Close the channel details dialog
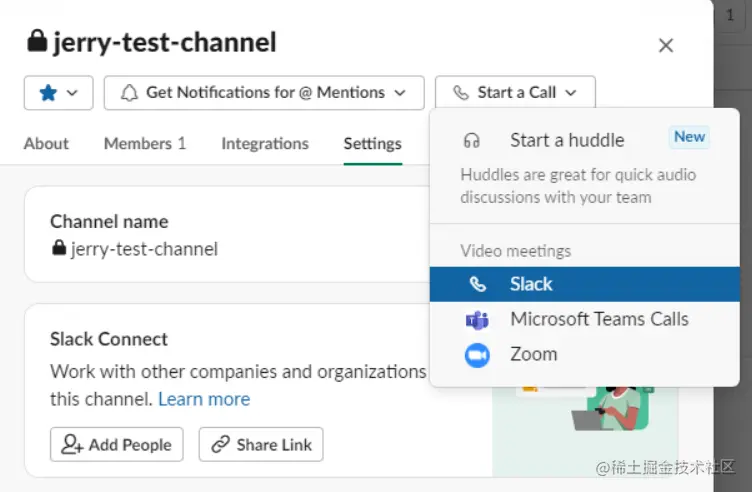This screenshot has width=752, height=492. pyautogui.click(x=666, y=45)
